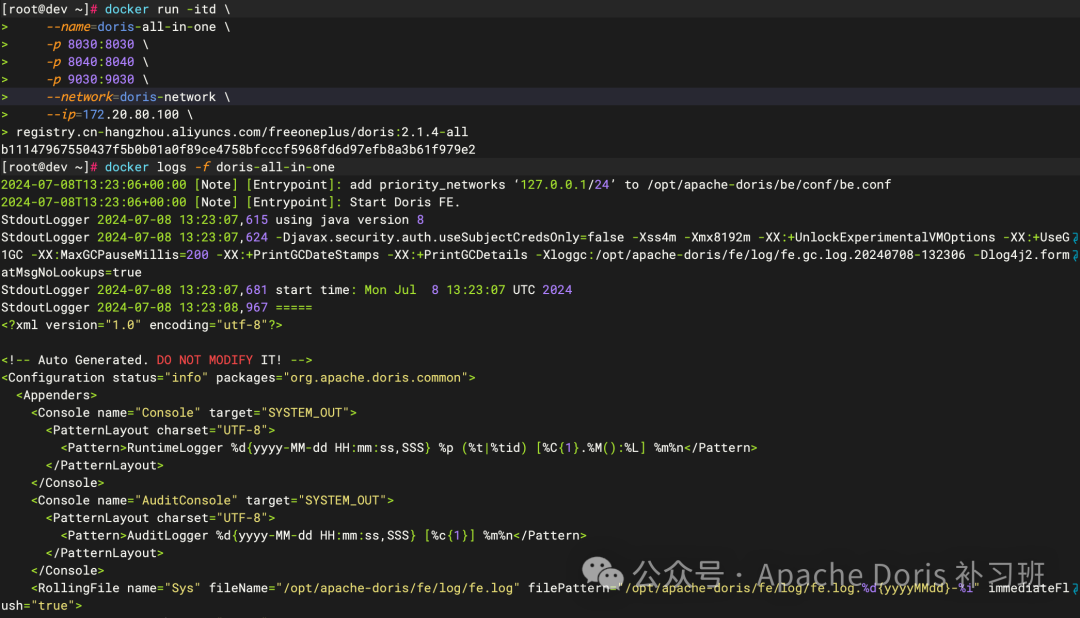This screenshot has height=618, width=1080.
Task: Select the container ID hash starting b11147967550437
Action: pyautogui.click(x=238, y=150)
